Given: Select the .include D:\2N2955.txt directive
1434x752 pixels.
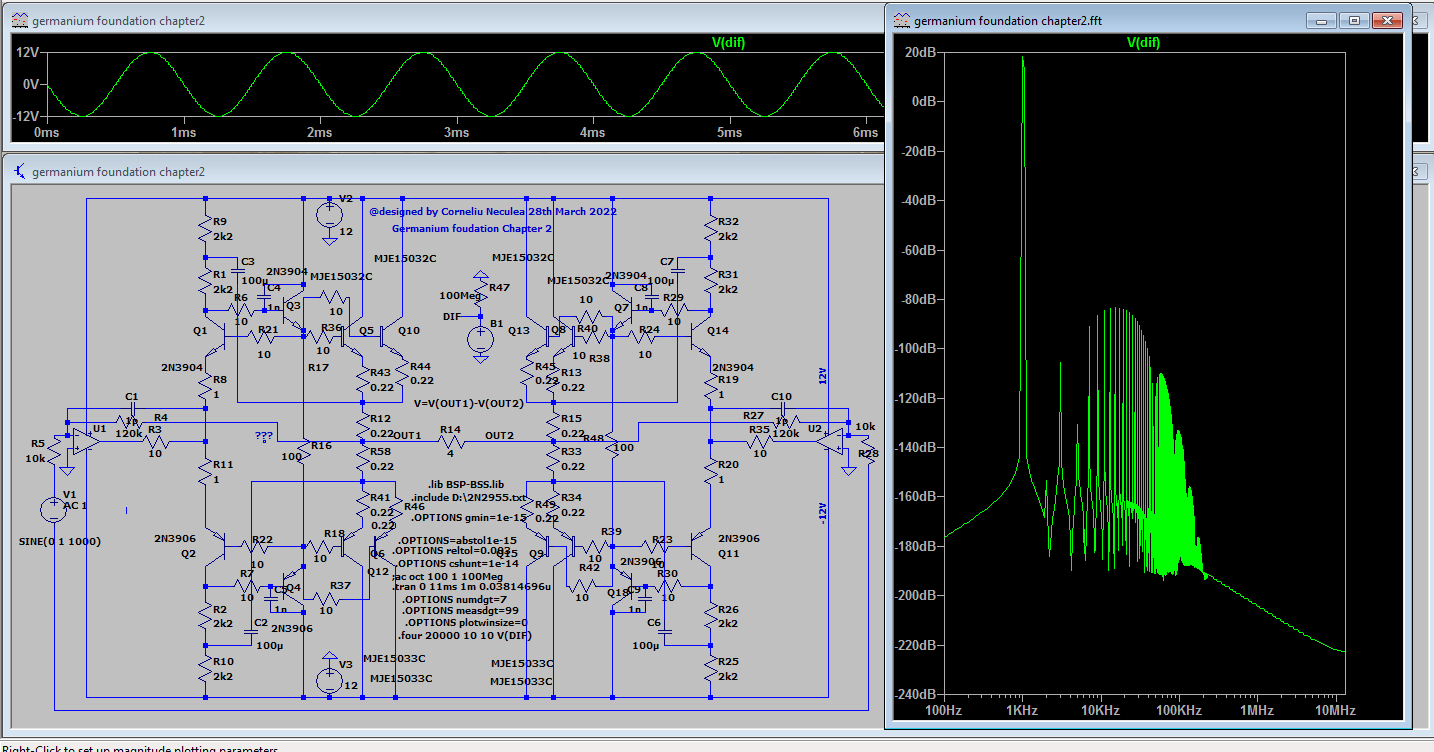Looking at the screenshot, I should point(468,496).
